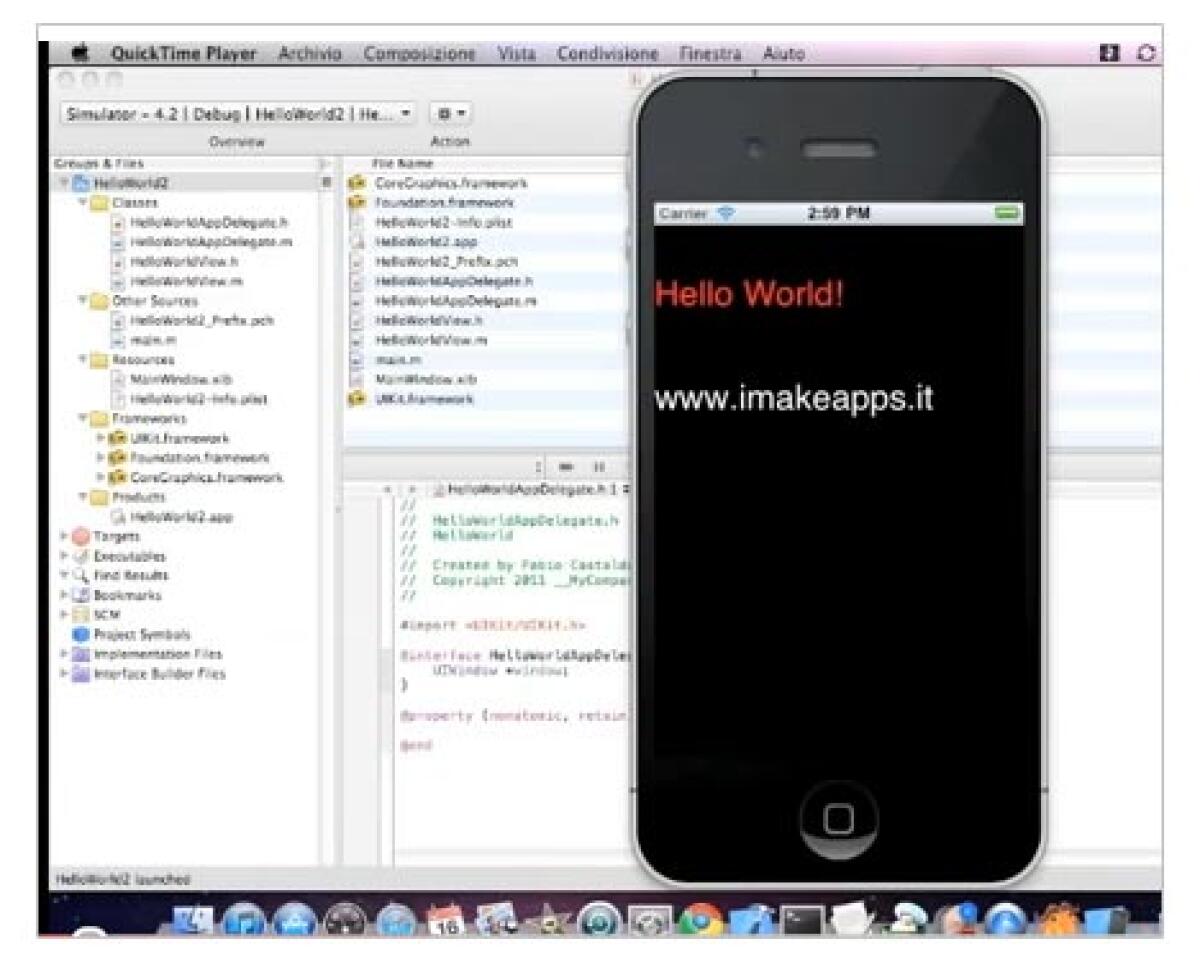Click UIKit.framework toolbox icon in the file list
Image resolution: width=1200 pixels, height=962 pixels.
click(357, 399)
